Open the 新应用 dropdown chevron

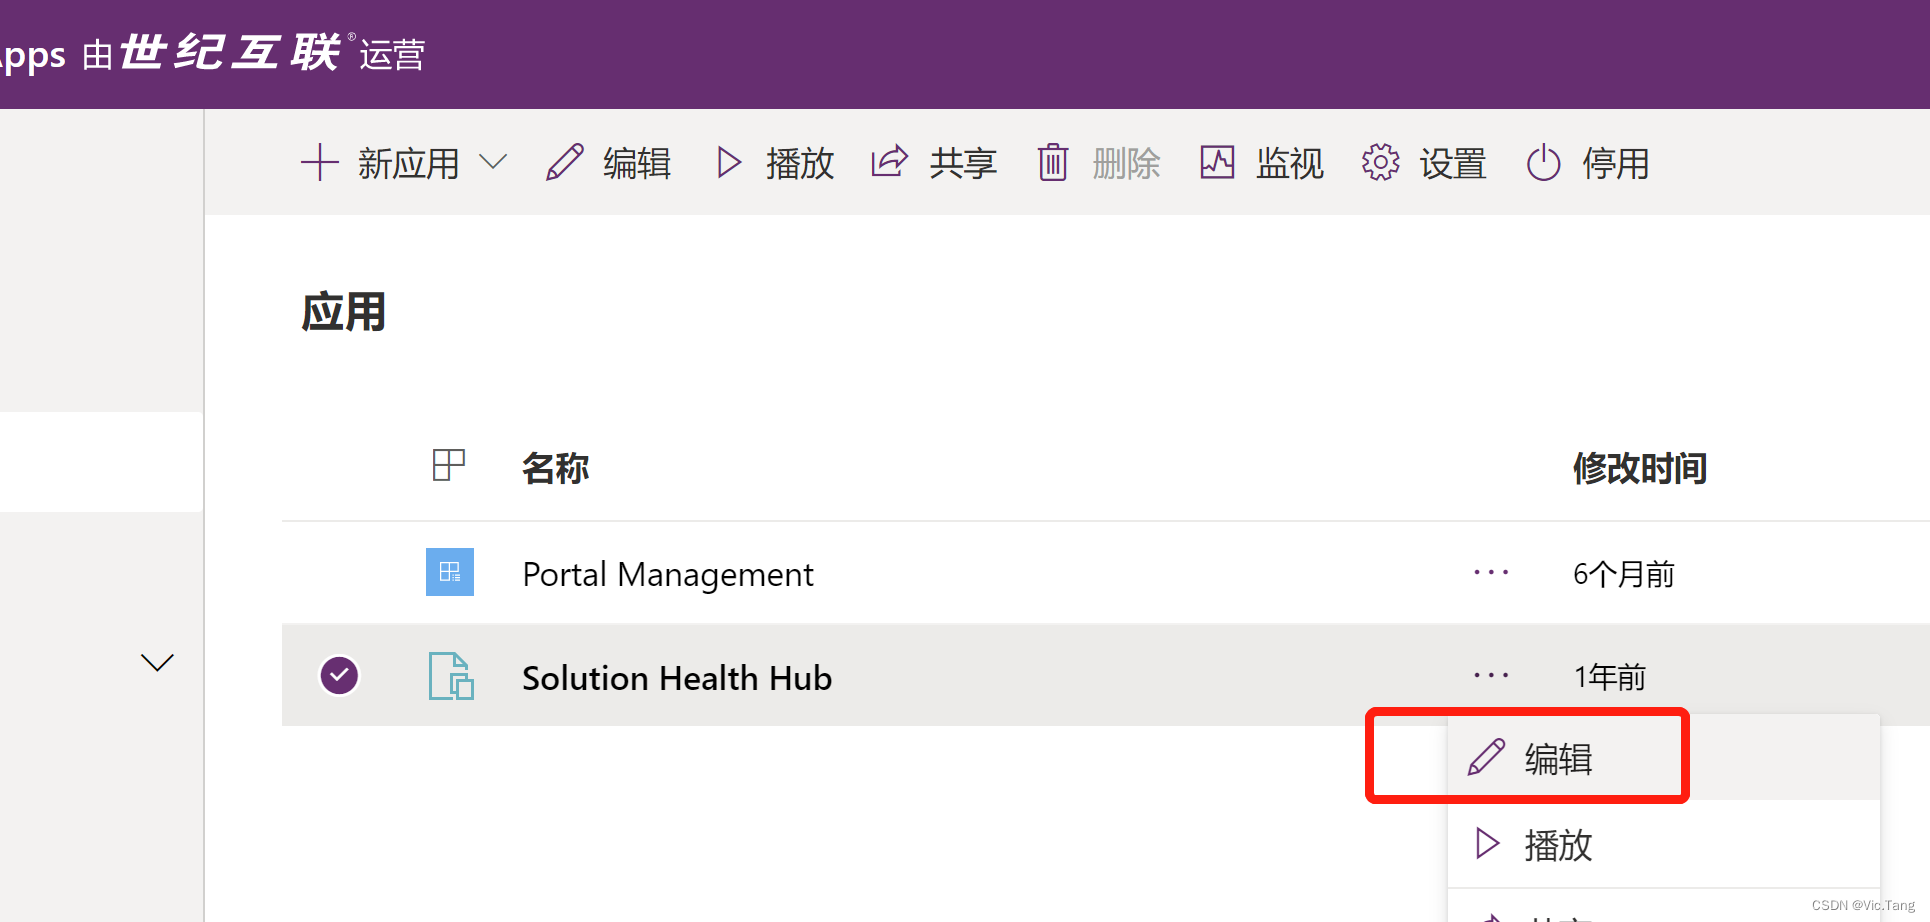click(x=493, y=162)
